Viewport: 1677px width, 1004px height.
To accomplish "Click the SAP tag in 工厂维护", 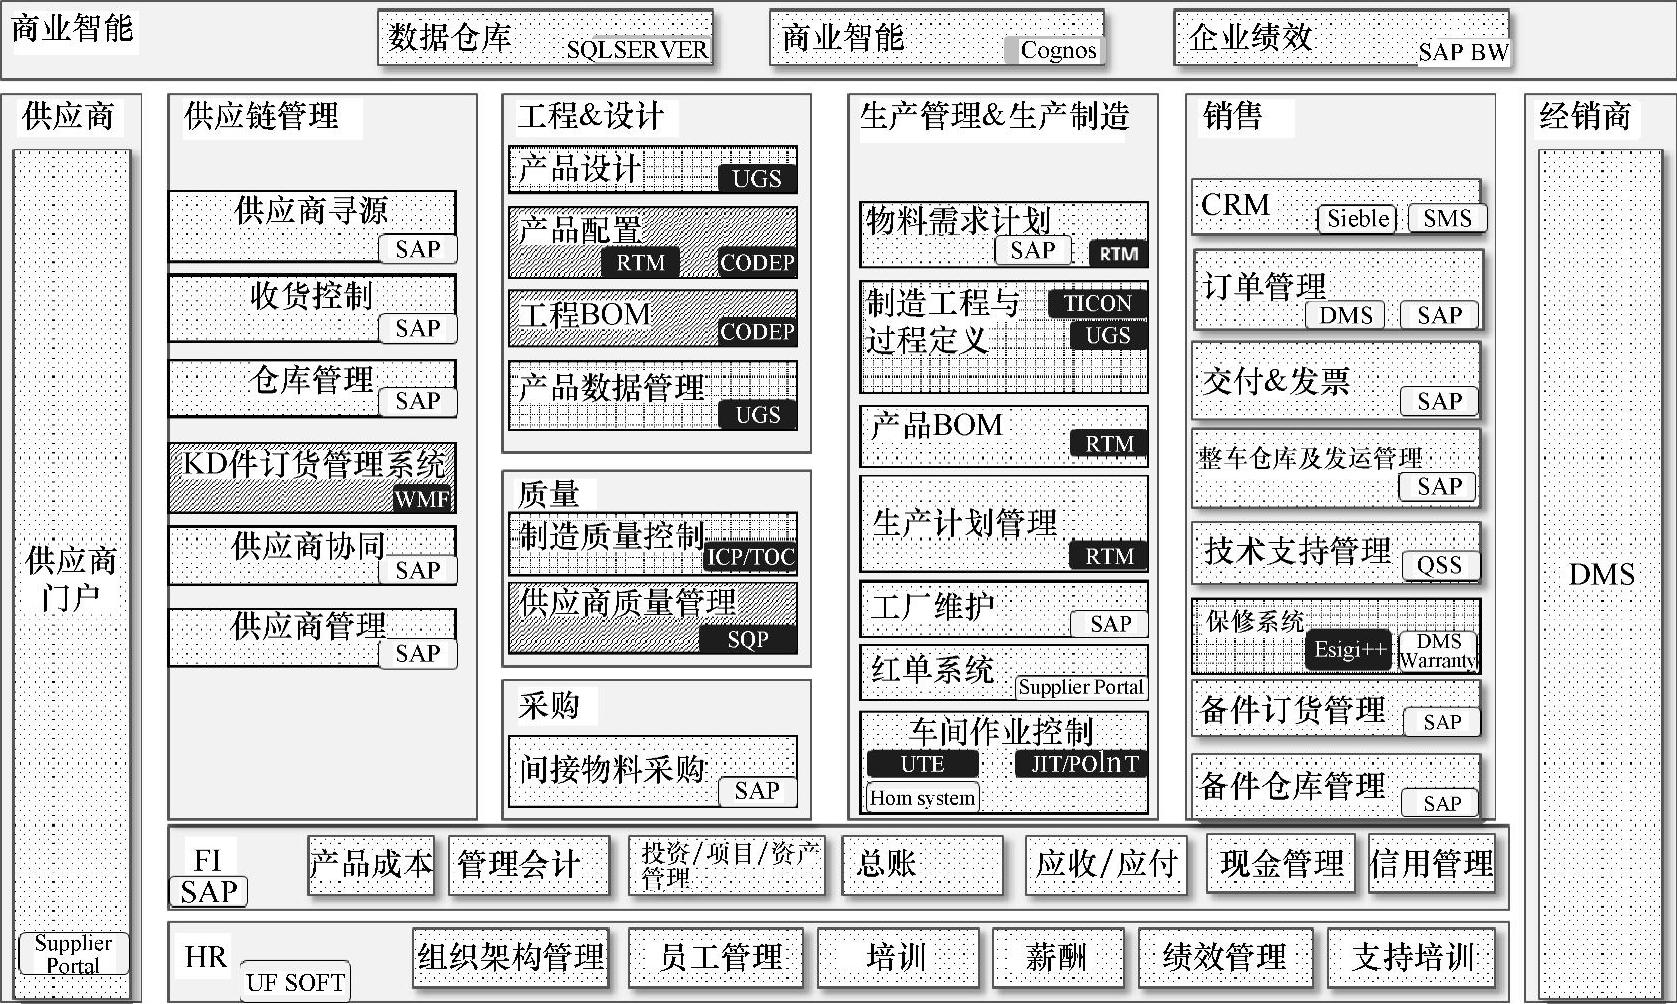I will pyautogui.click(x=1110, y=624).
